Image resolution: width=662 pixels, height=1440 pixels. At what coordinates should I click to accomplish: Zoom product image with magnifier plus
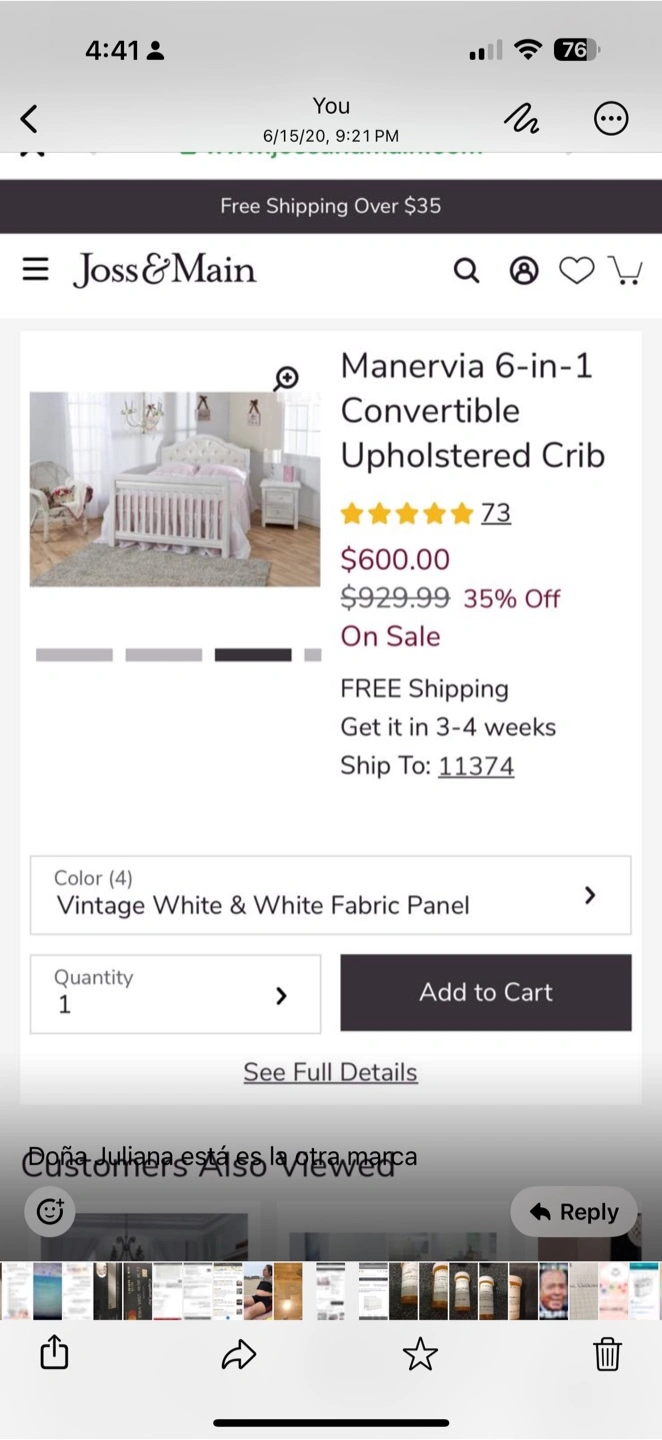(x=287, y=378)
